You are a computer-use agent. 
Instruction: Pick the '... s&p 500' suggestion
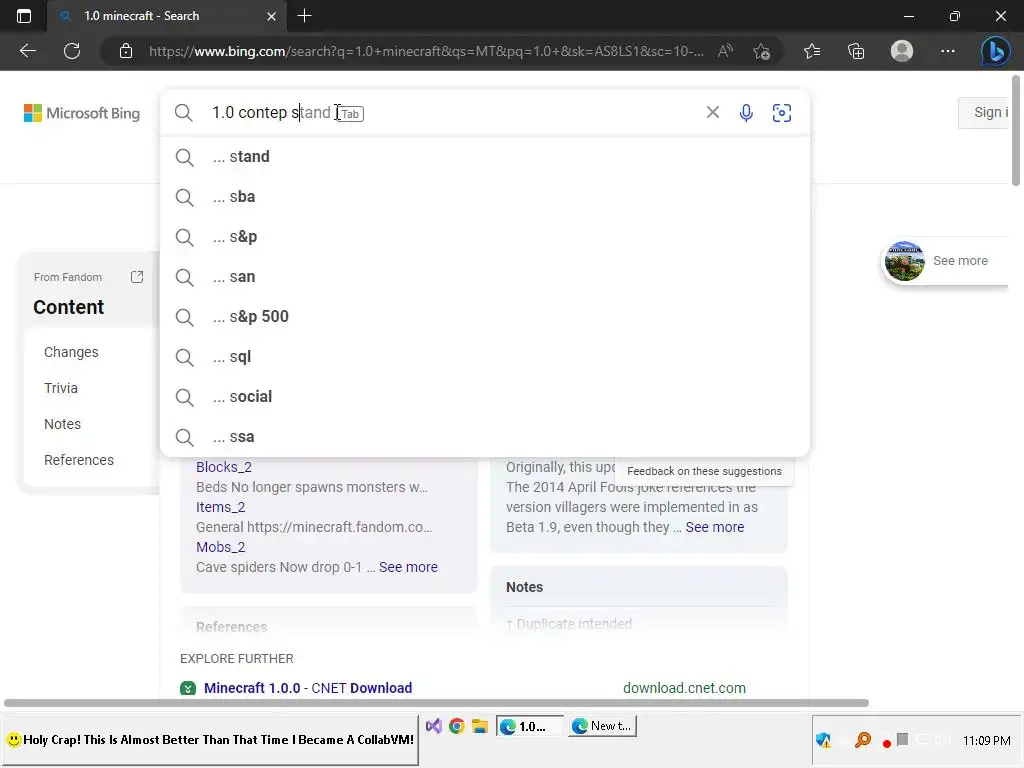click(485, 317)
